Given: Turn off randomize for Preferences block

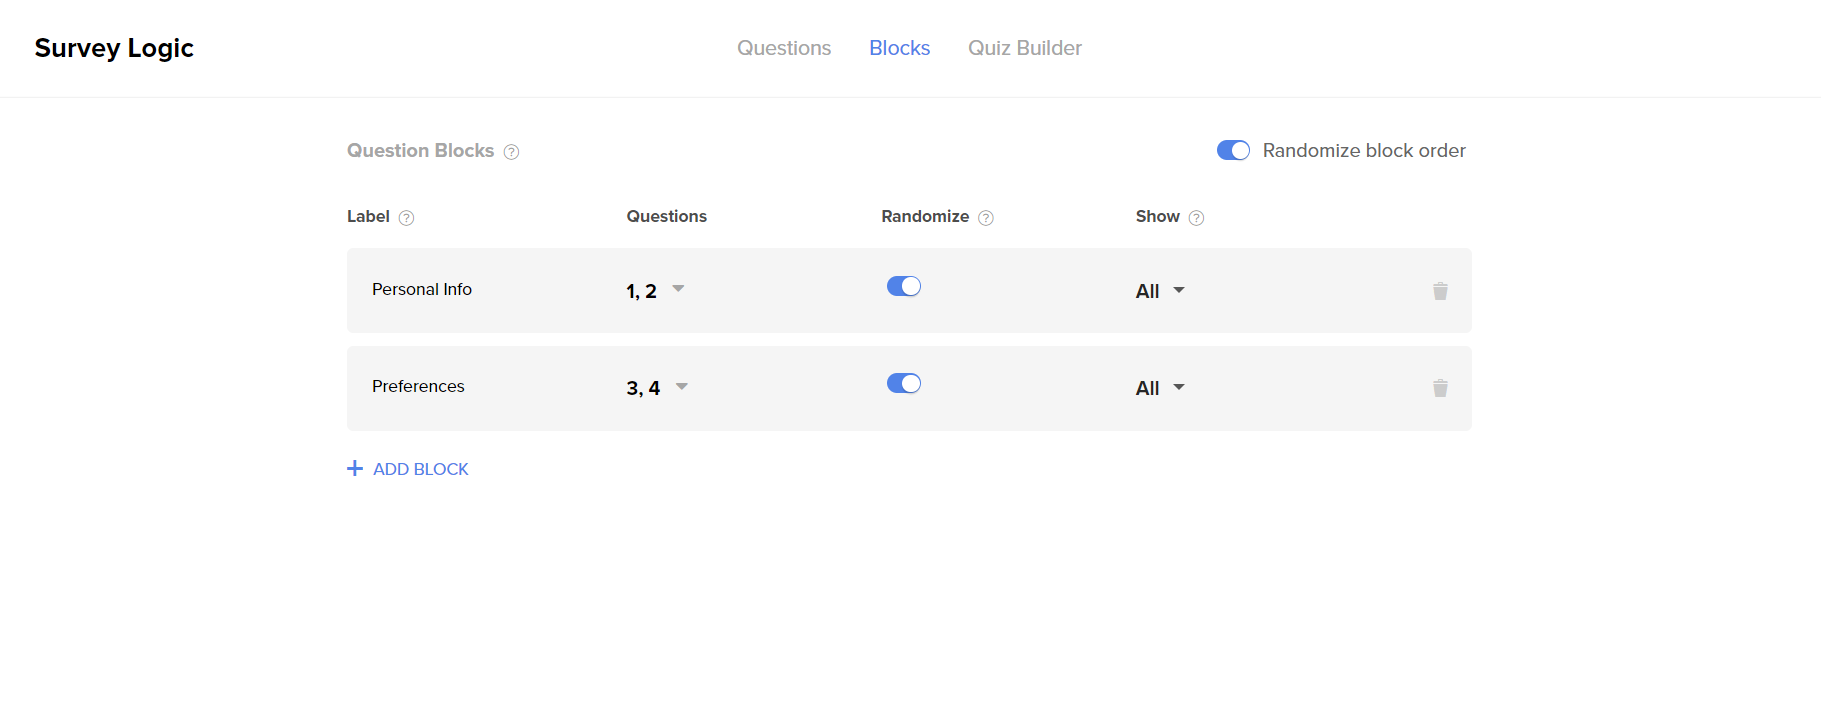Looking at the screenshot, I should (903, 383).
